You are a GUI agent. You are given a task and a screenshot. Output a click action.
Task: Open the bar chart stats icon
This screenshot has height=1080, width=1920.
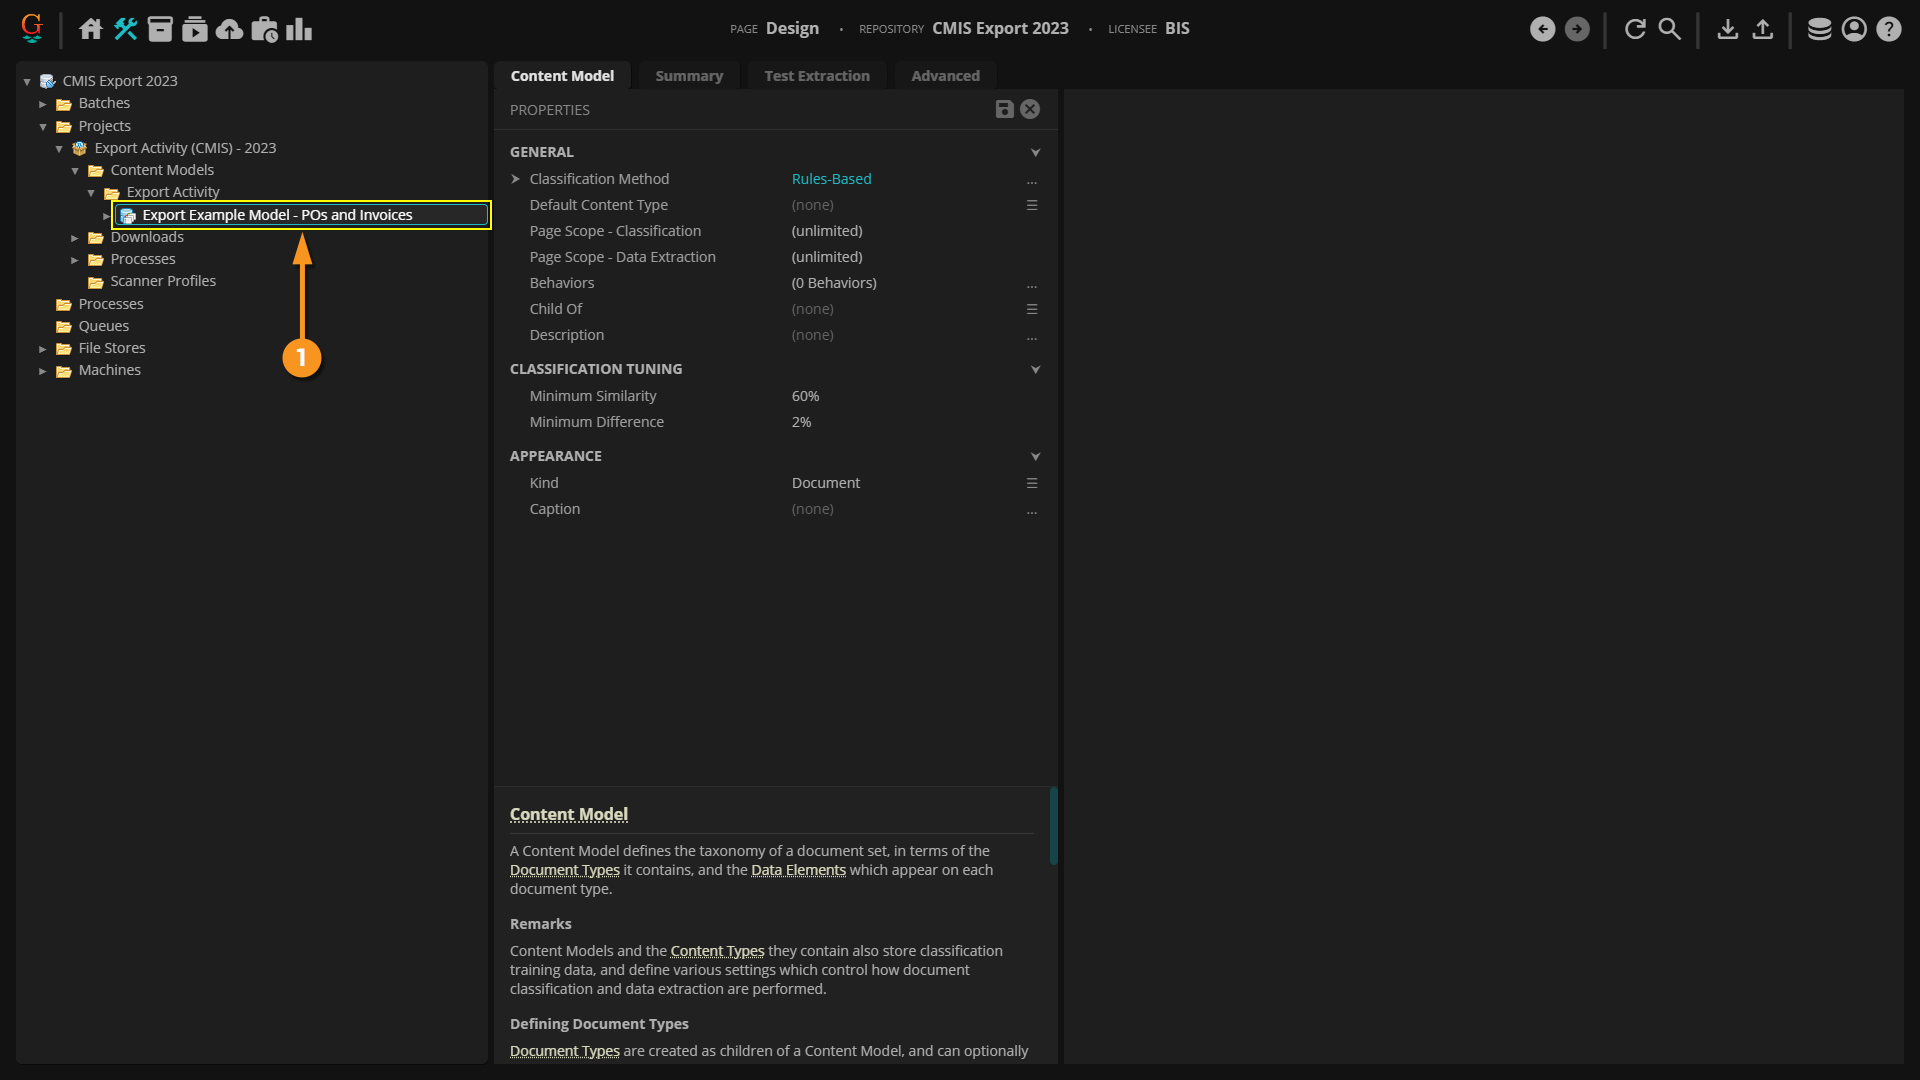coord(299,29)
